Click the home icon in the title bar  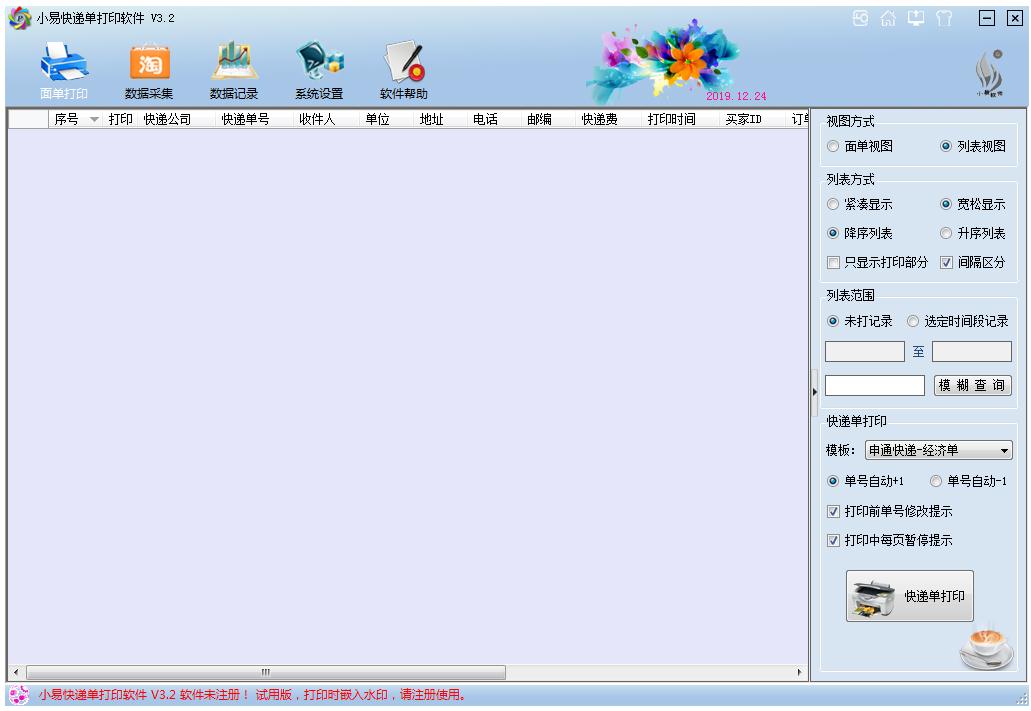pos(888,17)
